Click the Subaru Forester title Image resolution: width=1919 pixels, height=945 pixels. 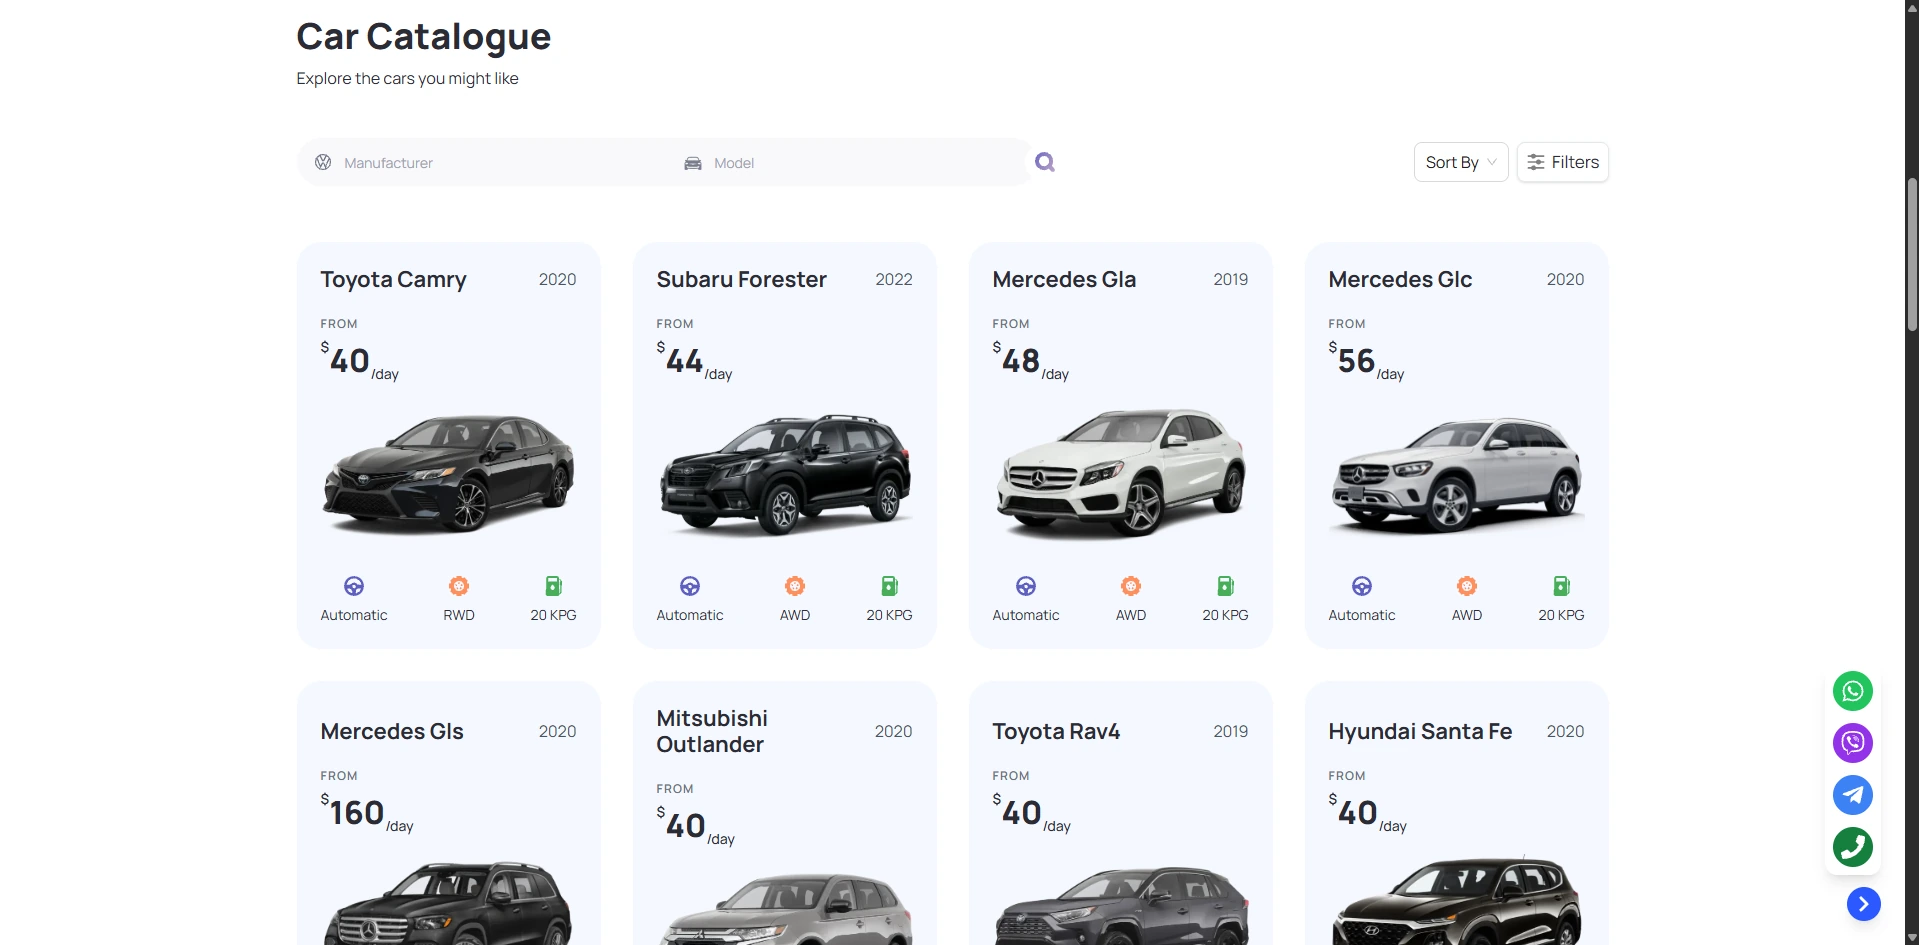[741, 279]
